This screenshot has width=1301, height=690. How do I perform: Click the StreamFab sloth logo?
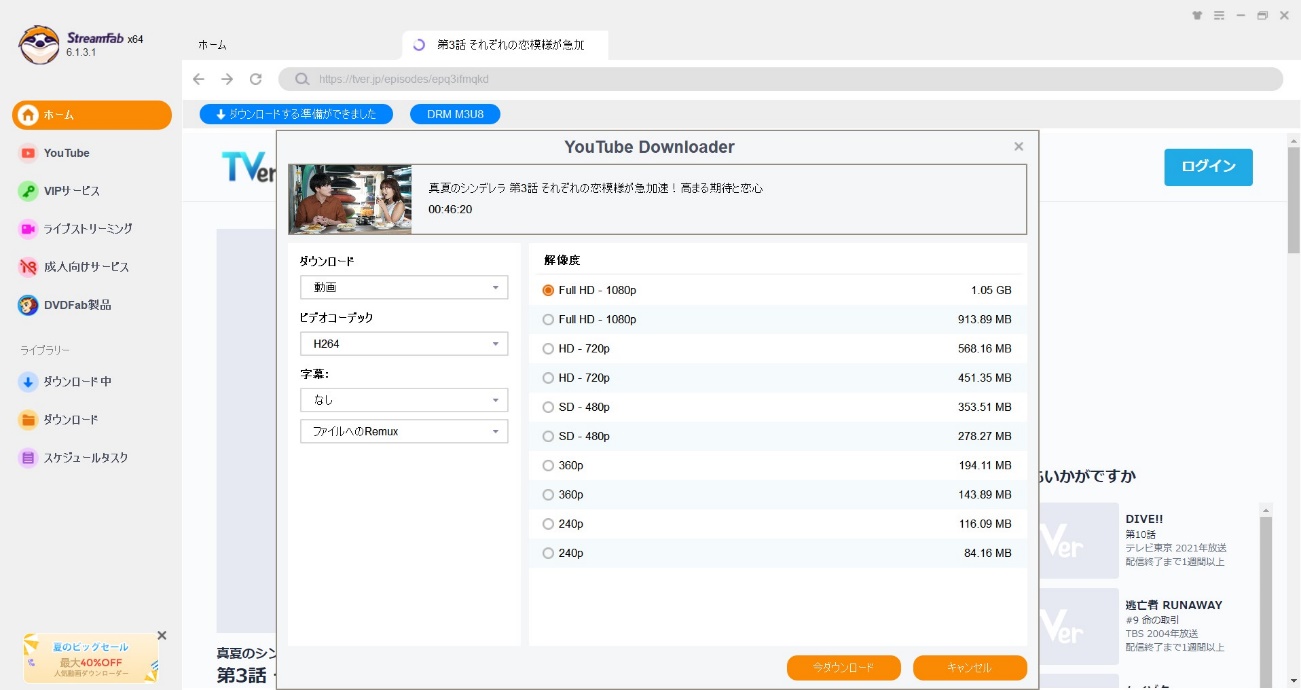coord(39,44)
